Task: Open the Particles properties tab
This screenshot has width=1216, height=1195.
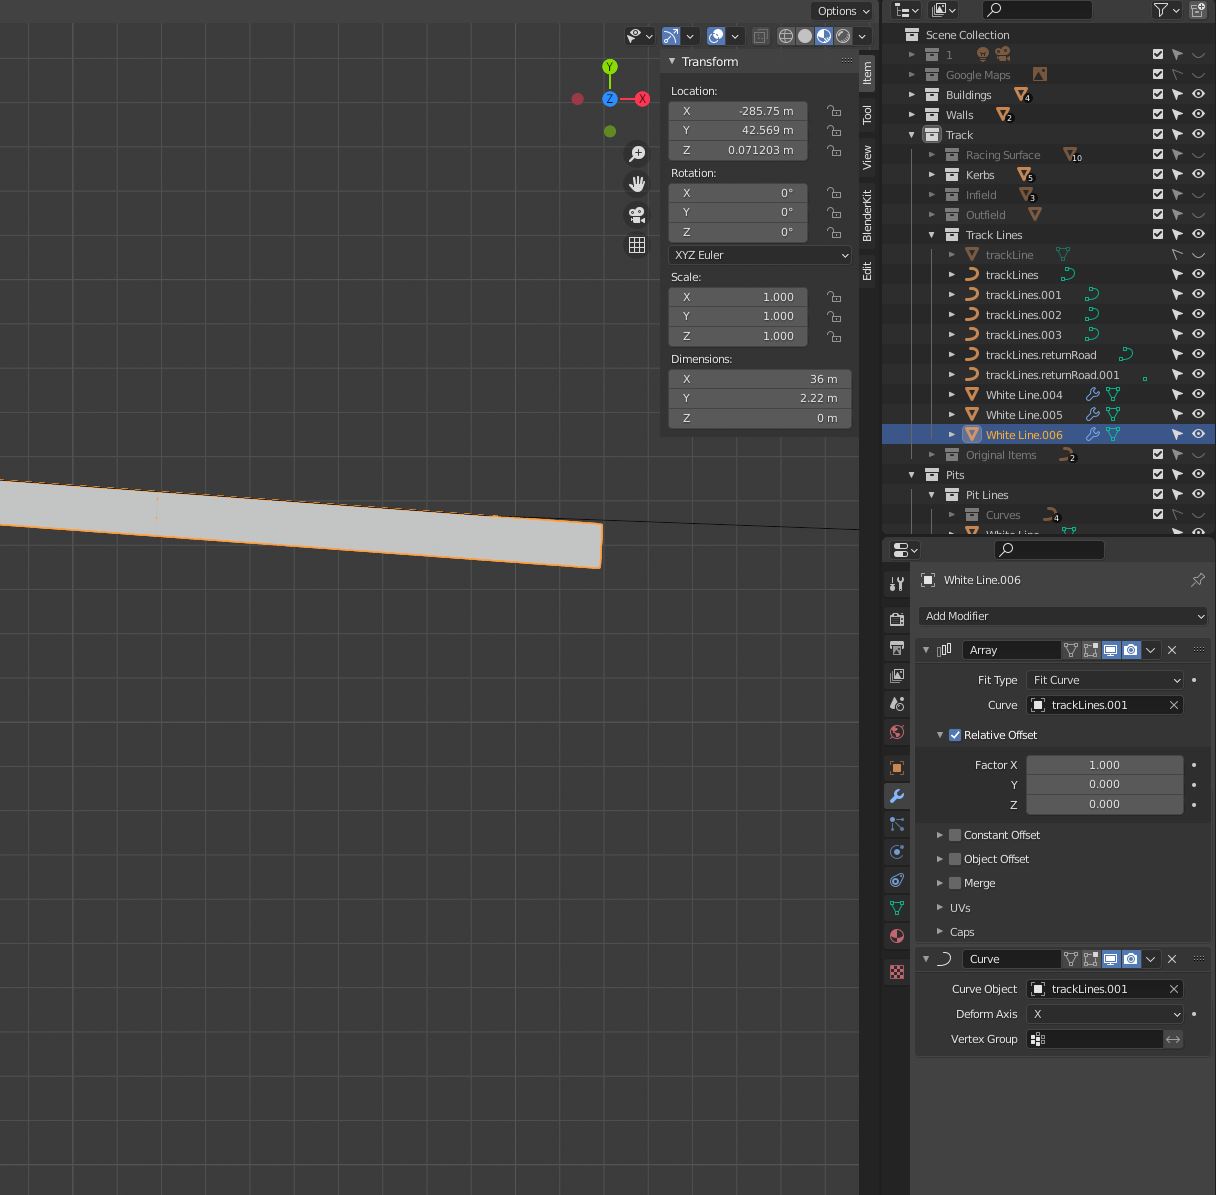Action: (897, 824)
